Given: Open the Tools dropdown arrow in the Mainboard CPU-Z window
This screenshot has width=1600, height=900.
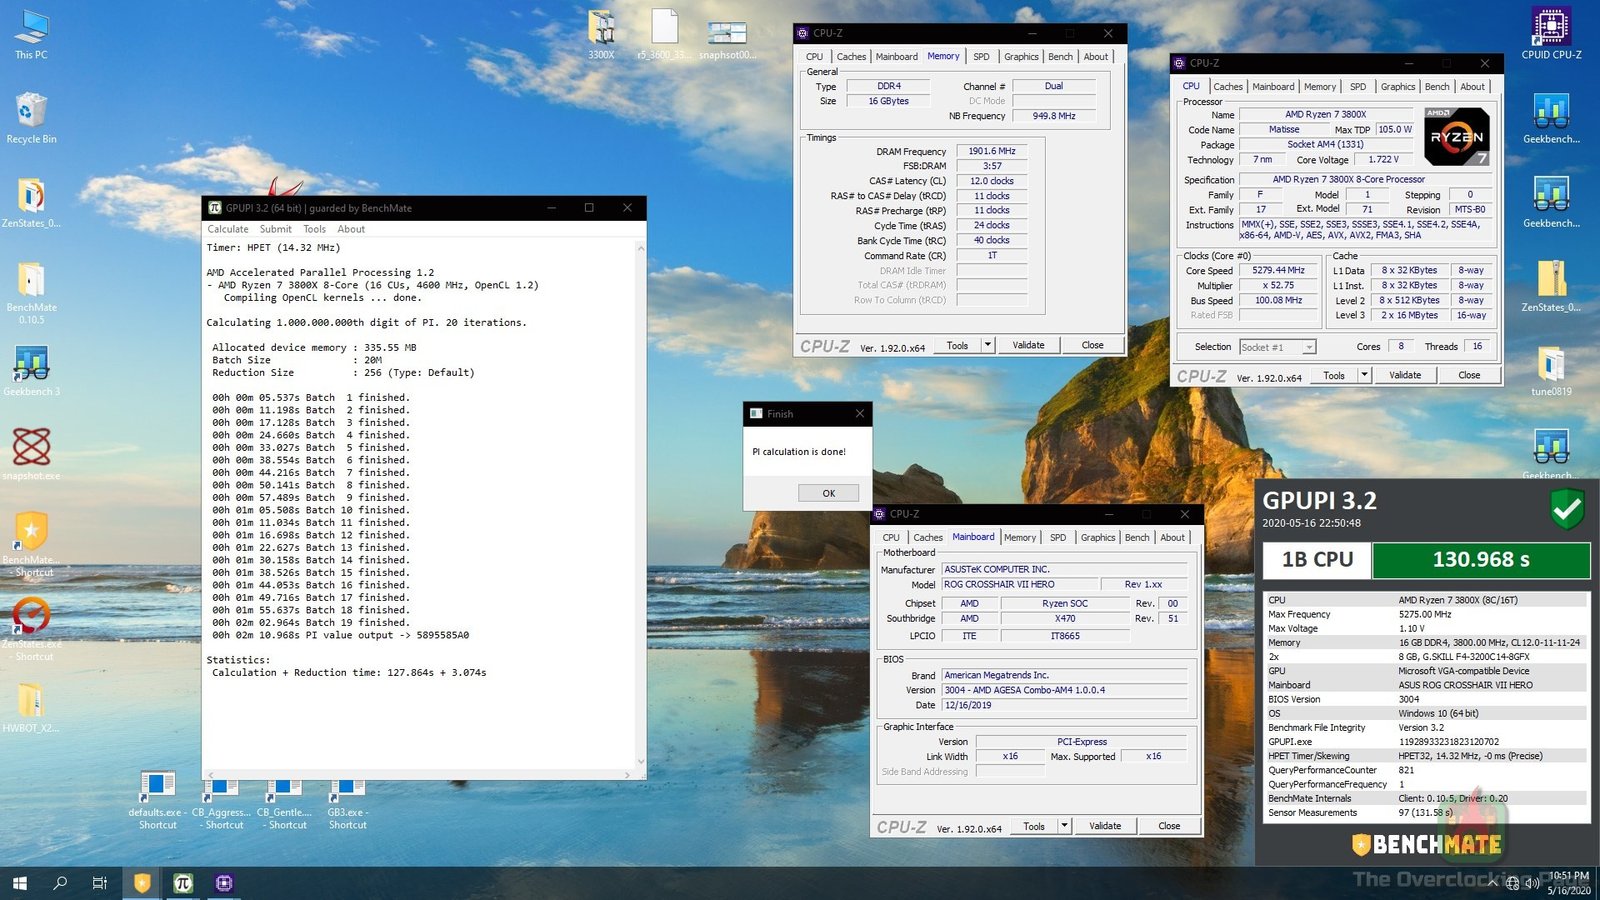Looking at the screenshot, I should [1063, 825].
